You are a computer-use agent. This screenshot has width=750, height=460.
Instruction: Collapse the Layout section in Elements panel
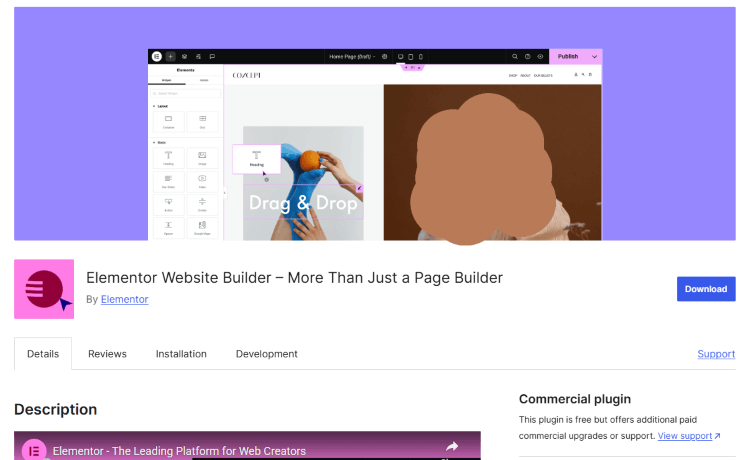[x=160, y=106]
